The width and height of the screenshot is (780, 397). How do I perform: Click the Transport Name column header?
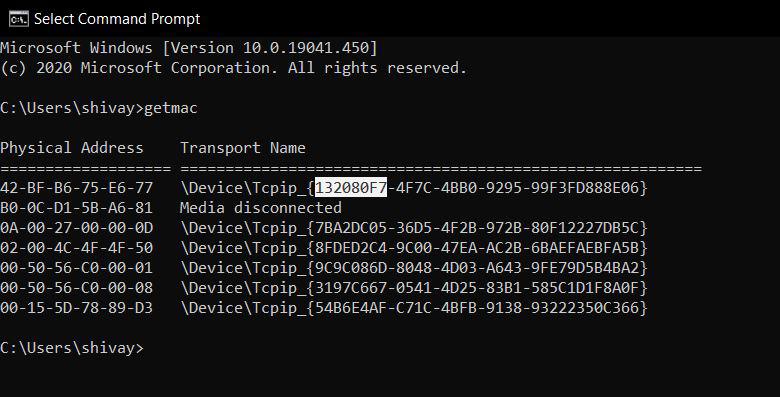(243, 148)
